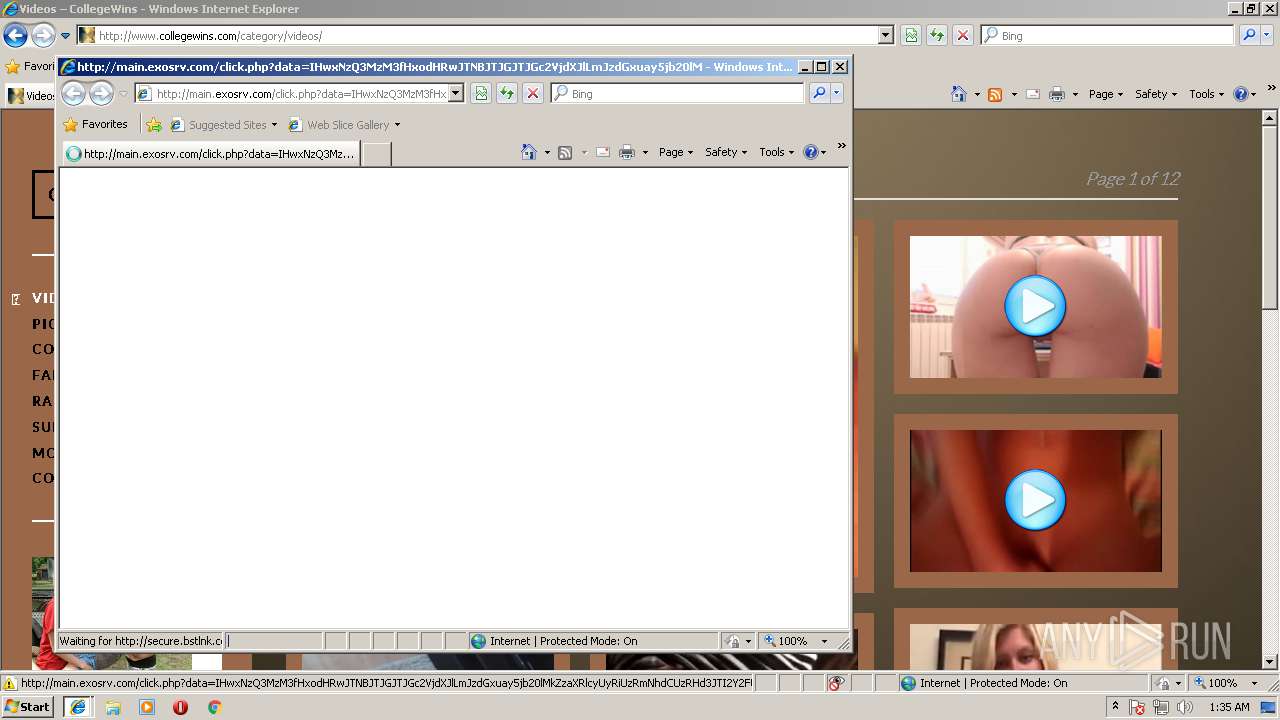Expand popup command bar overflow chevron
The width and height of the screenshot is (1280, 720).
point(841,146)
